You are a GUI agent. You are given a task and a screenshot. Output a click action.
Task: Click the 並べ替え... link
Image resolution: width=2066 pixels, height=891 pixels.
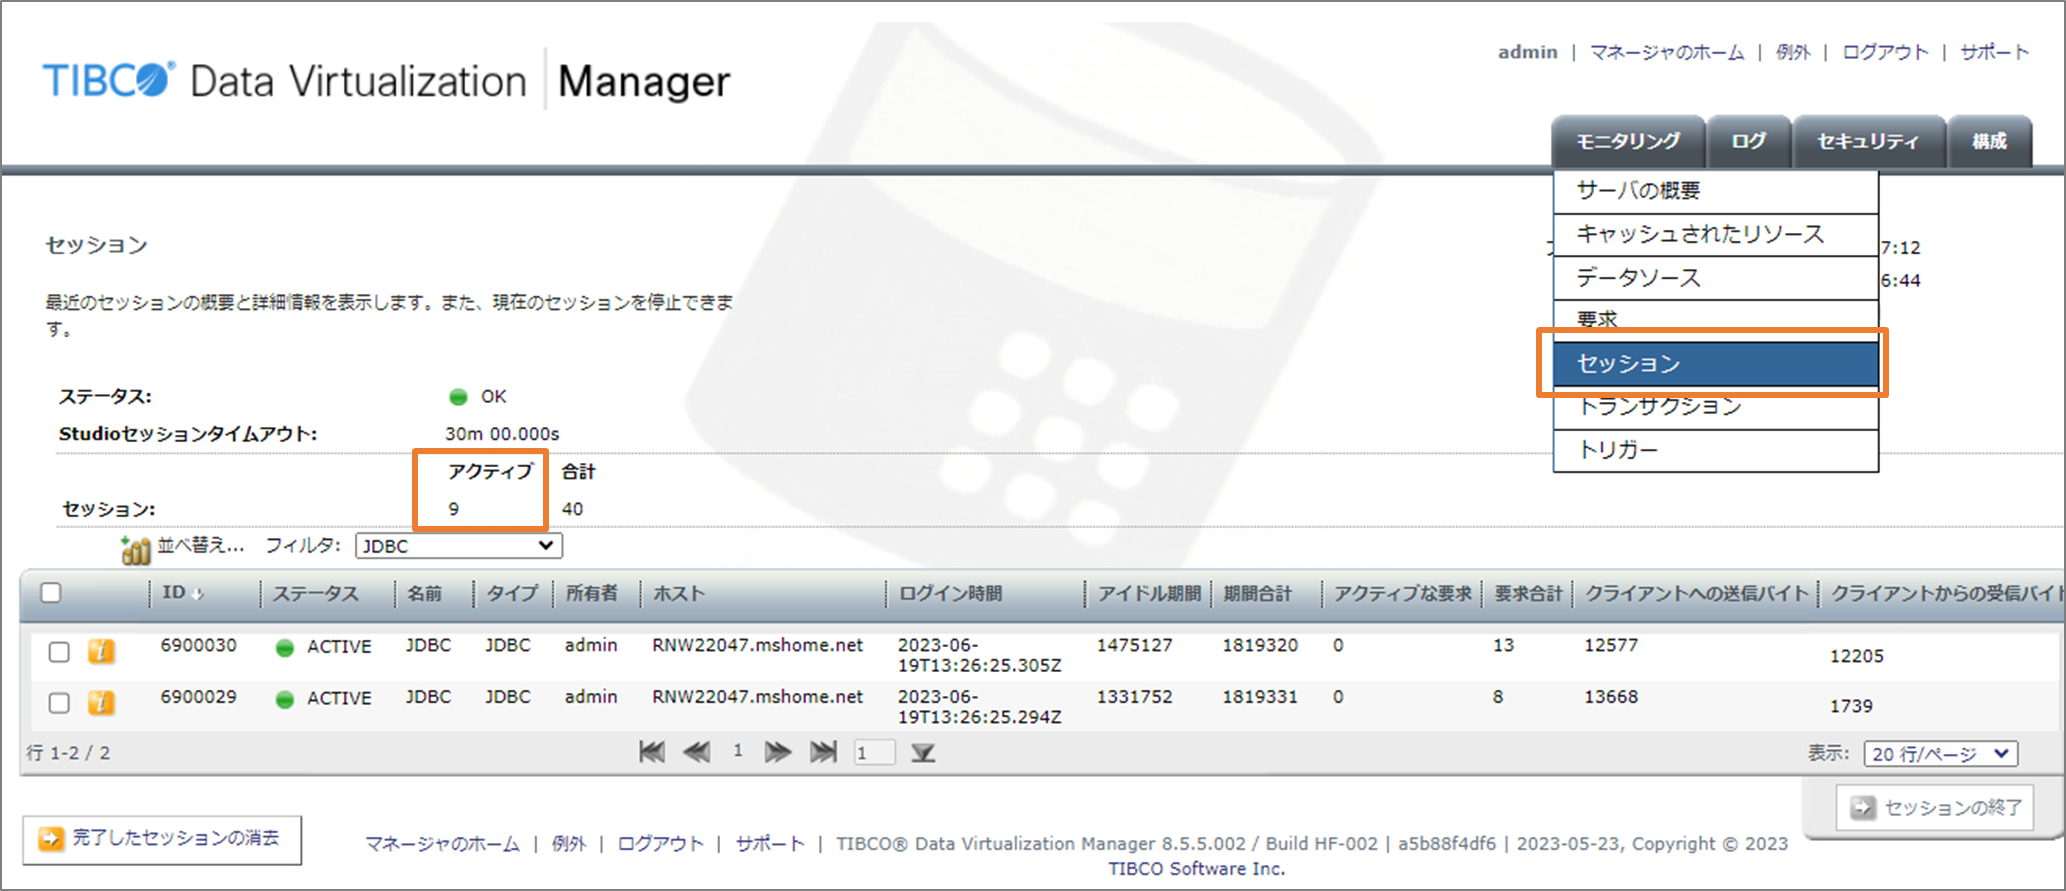click(x=200, y=546)
